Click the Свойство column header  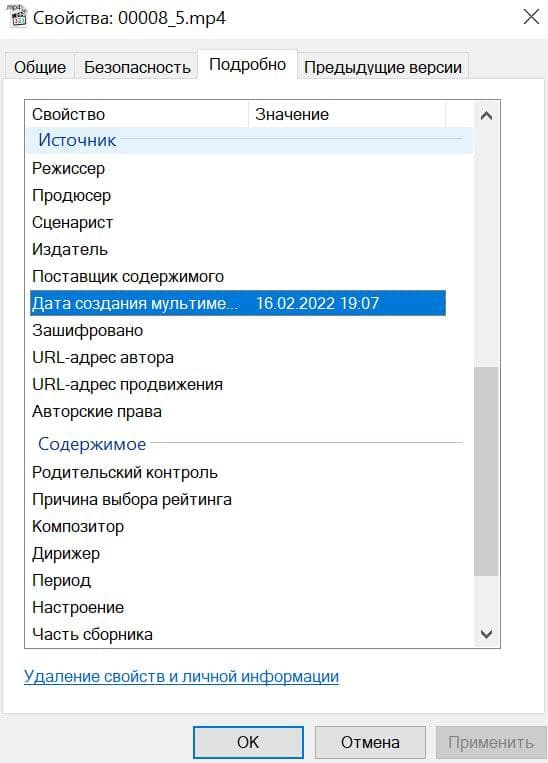137,114
